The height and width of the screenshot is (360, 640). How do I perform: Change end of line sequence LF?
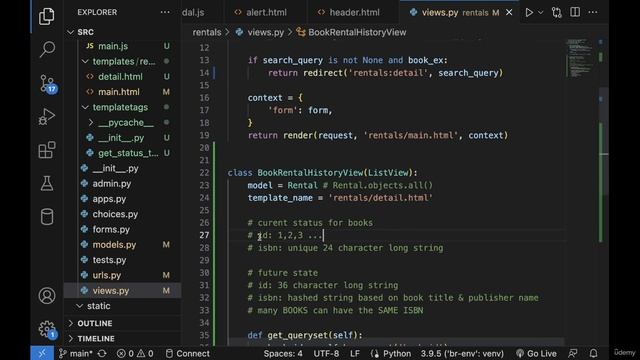tap(355, 353)
